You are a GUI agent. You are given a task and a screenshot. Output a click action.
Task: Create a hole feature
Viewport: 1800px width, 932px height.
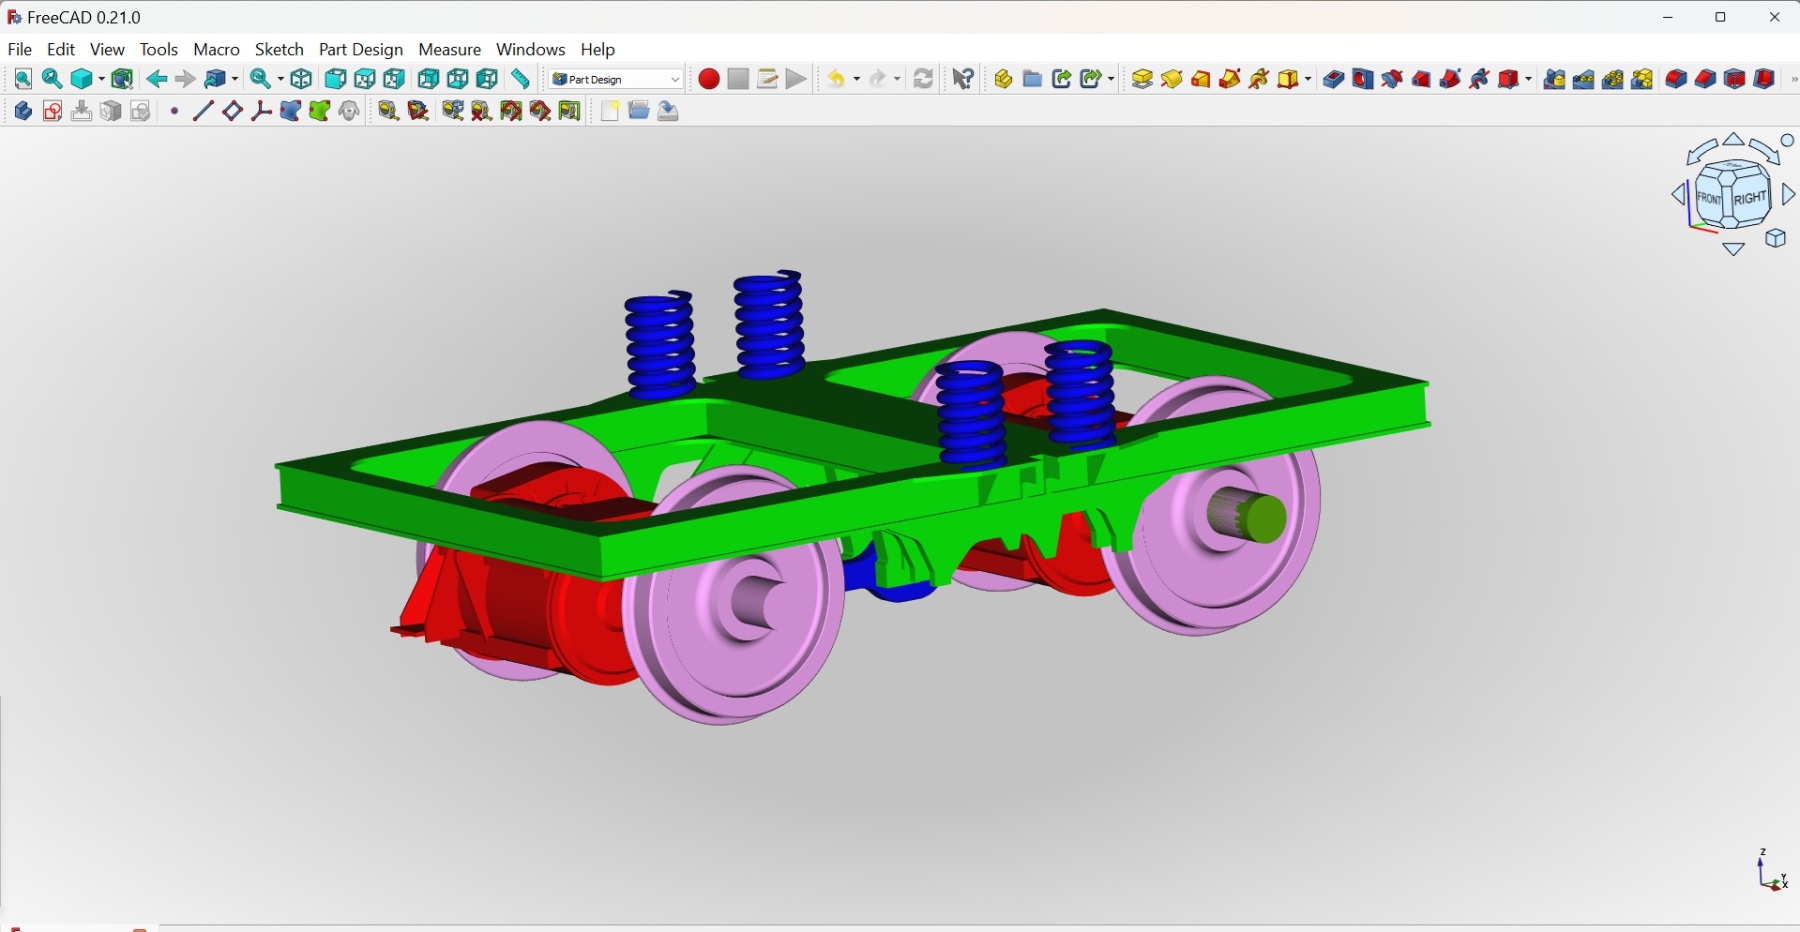pyautogui.click(x=1363, y=79)
